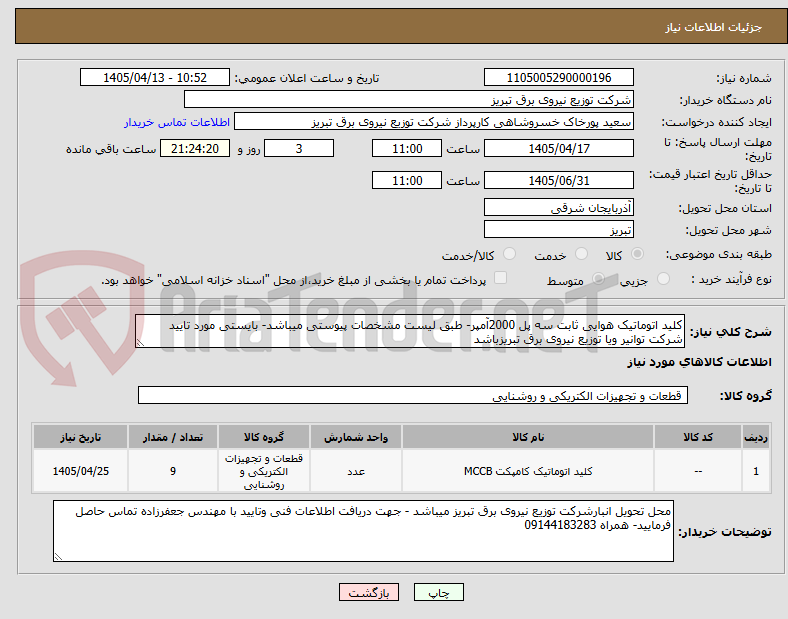Click the بازگشت back button
Screen dimensions: 788x619
click(369, 592)
